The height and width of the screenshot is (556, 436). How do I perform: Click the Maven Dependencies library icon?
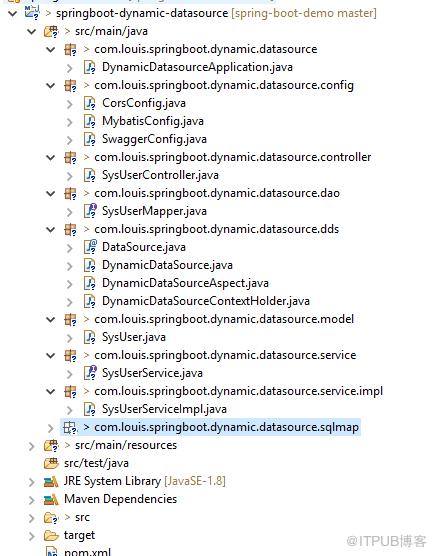coord(51,500)
